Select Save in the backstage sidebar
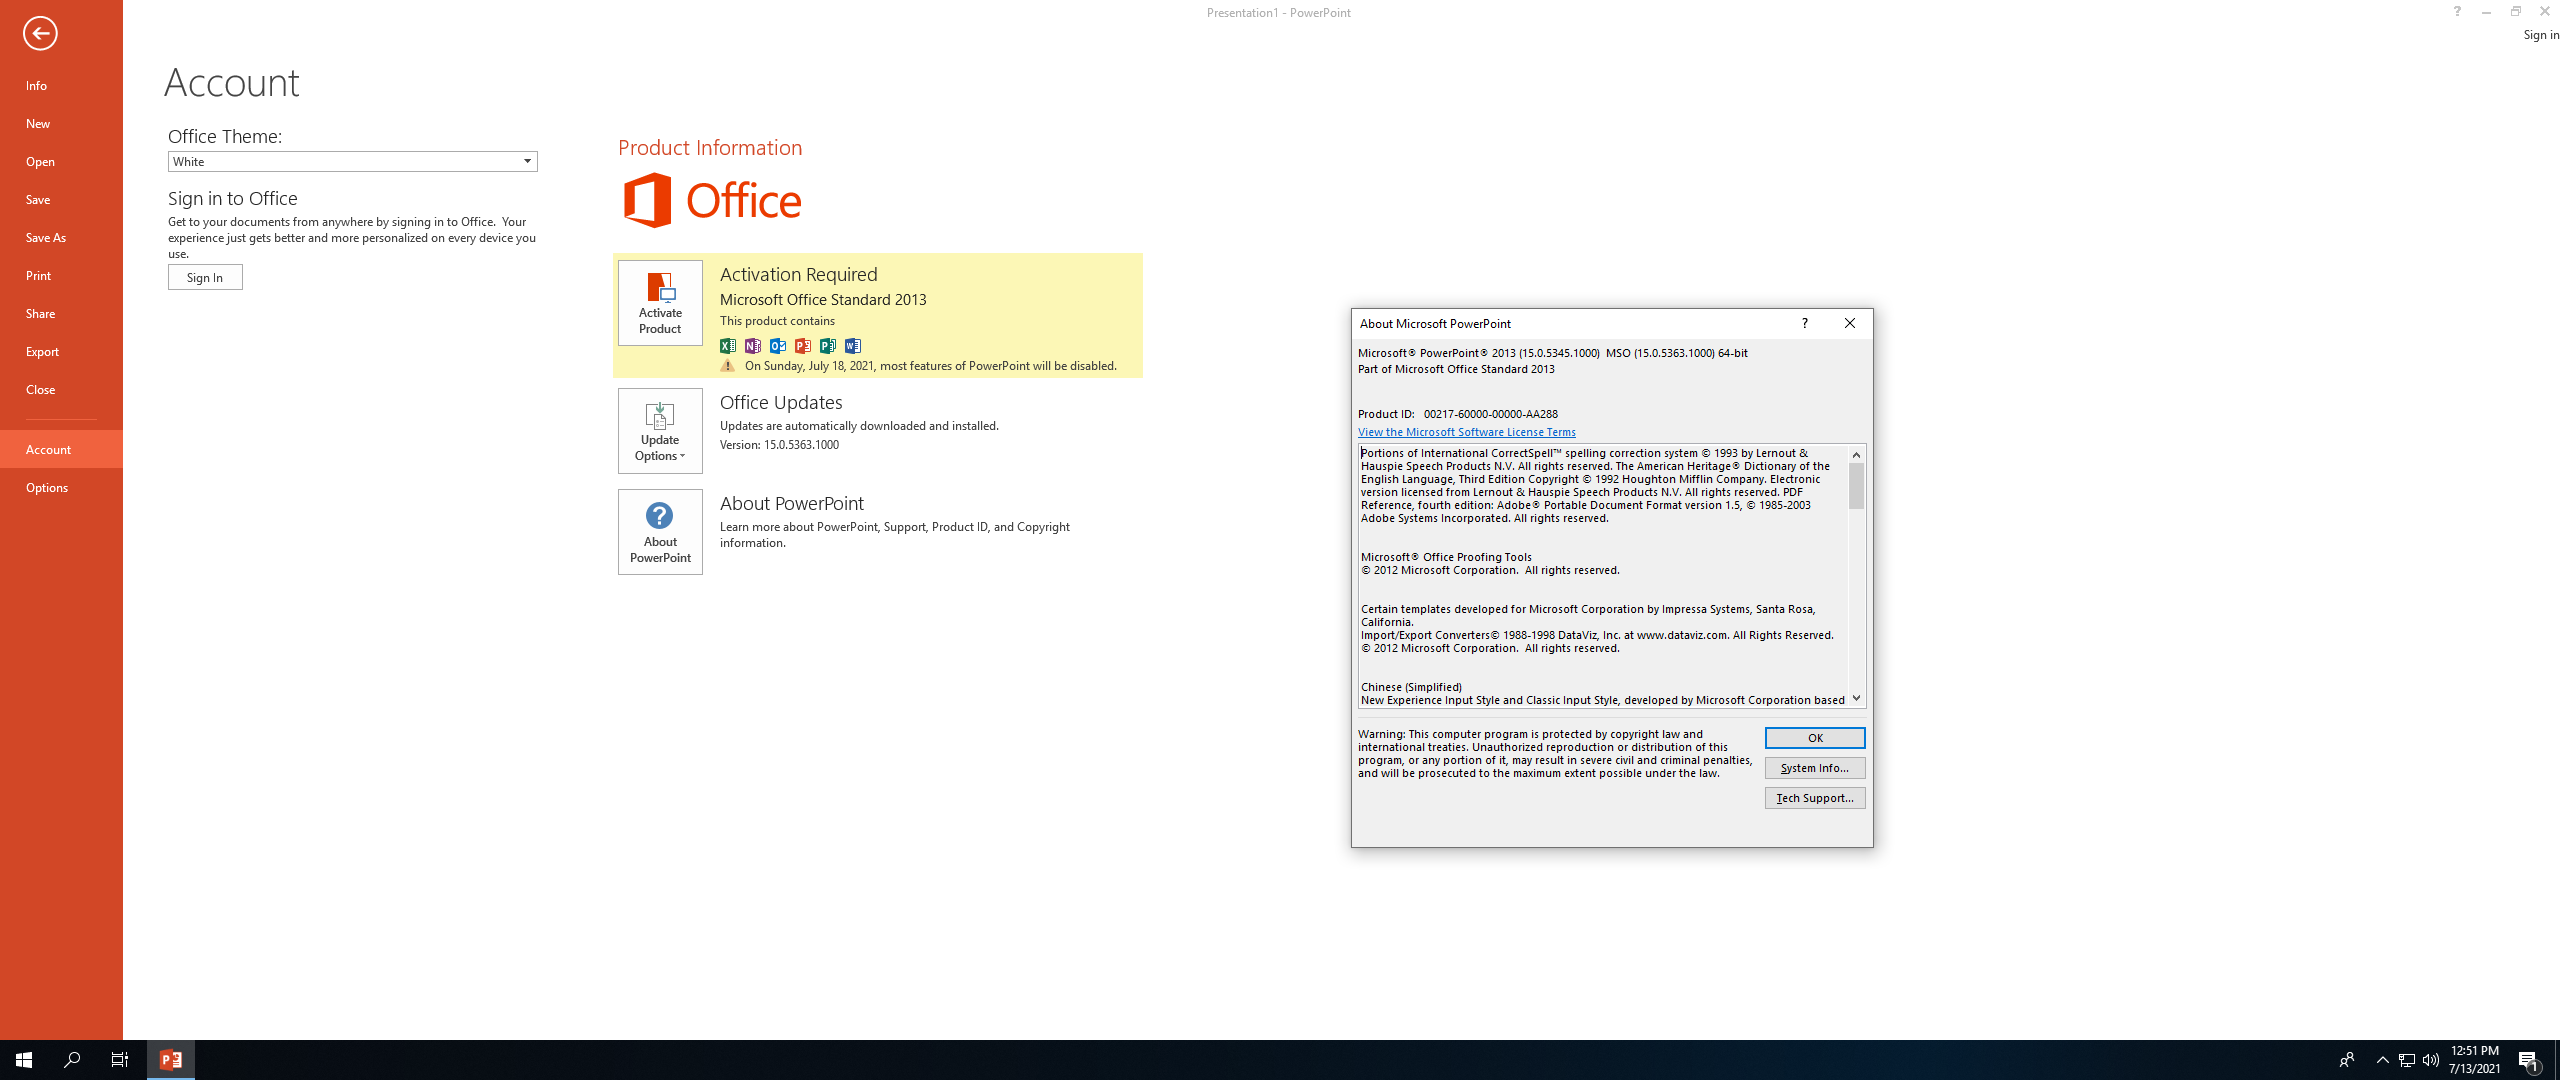Screen dimensions: 2560x1080 (61, 200)
